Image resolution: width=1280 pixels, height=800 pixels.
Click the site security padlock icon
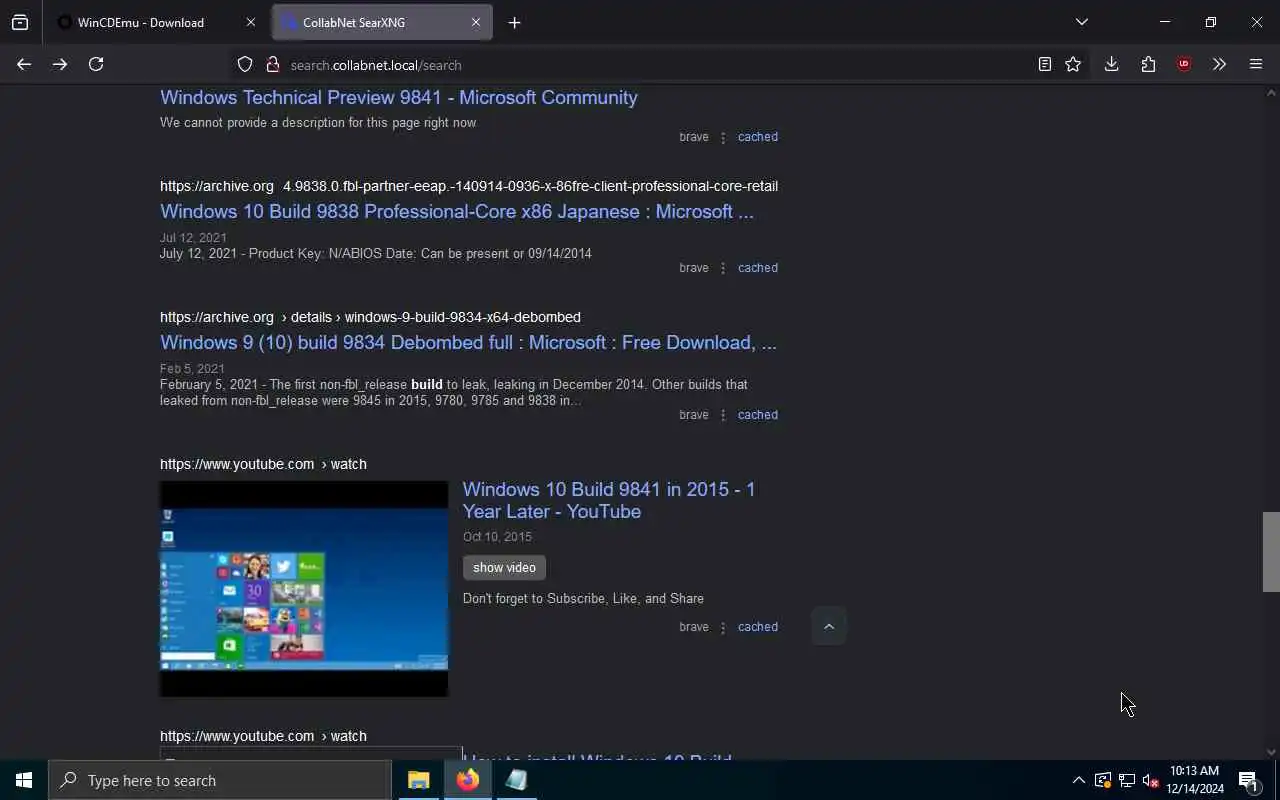click(x=271, y=64)
